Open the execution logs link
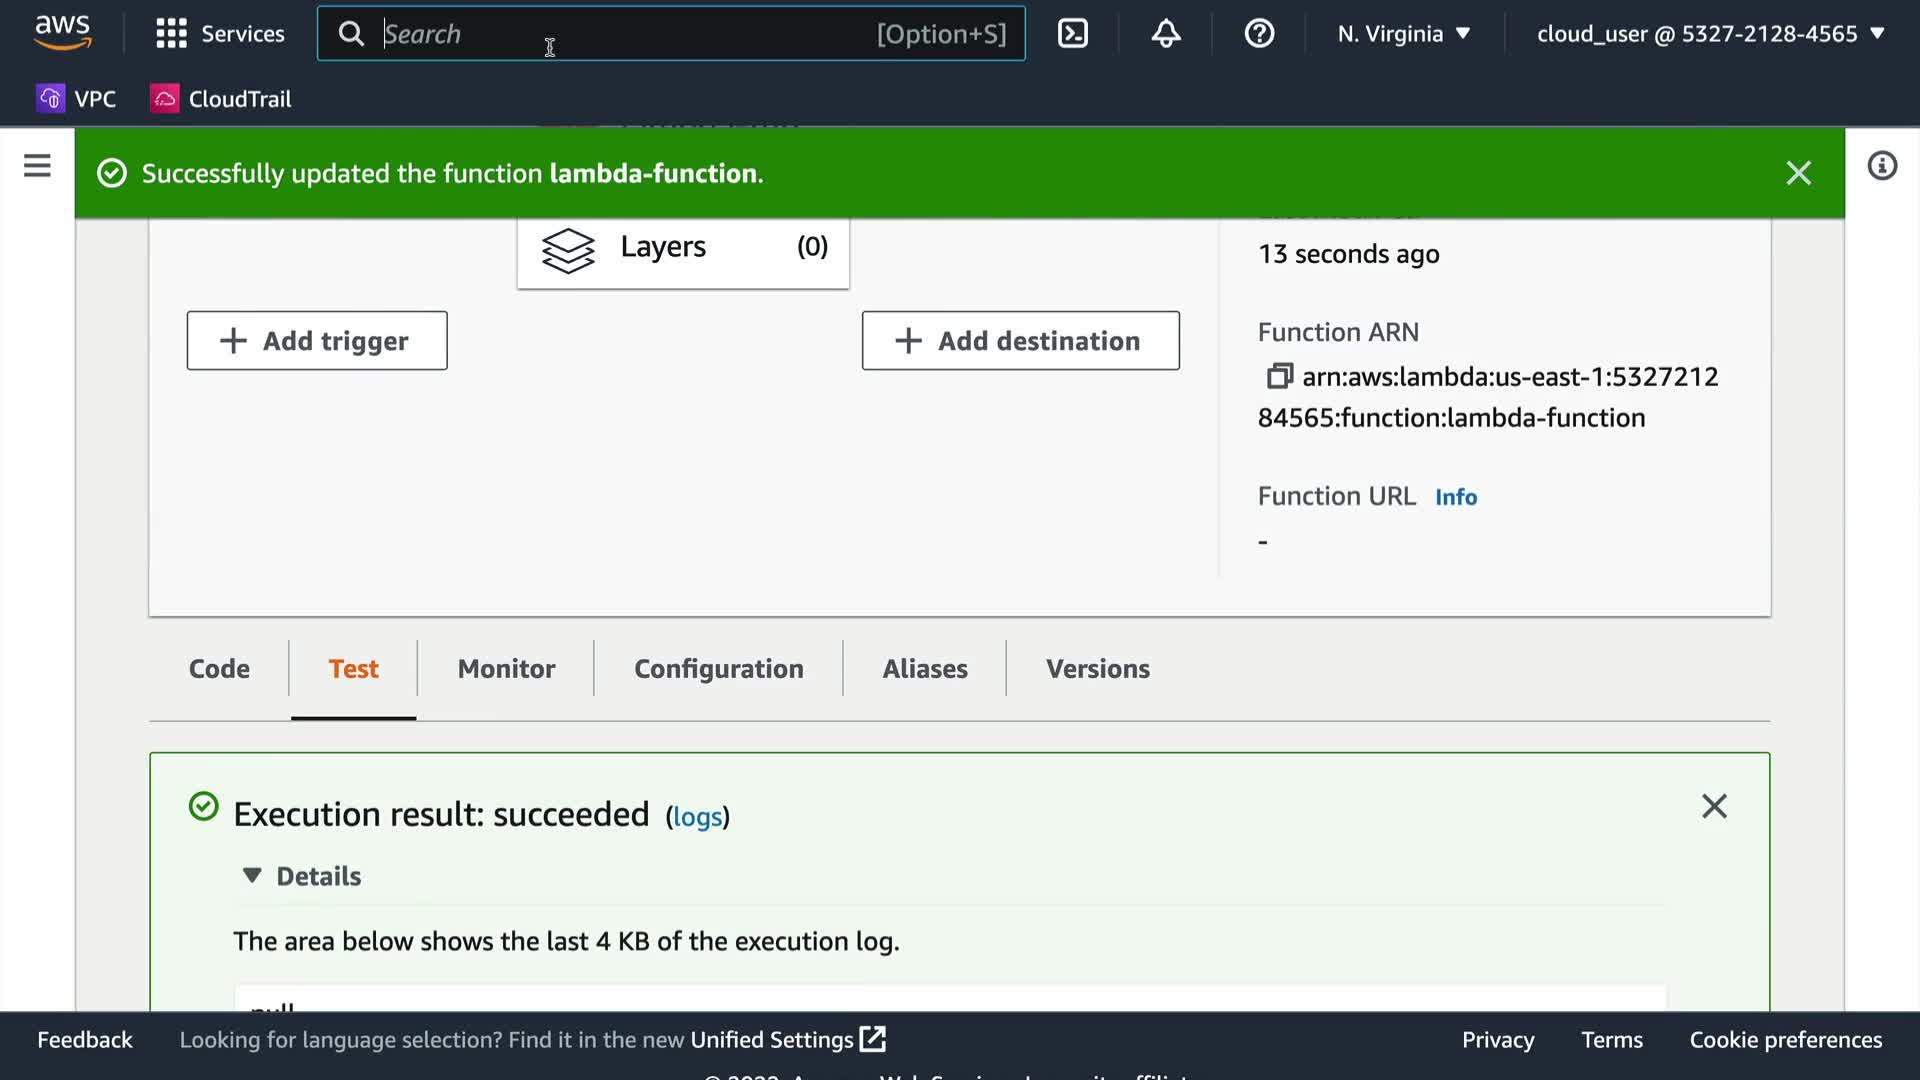1920x1080 pixels. coord(697,817)
